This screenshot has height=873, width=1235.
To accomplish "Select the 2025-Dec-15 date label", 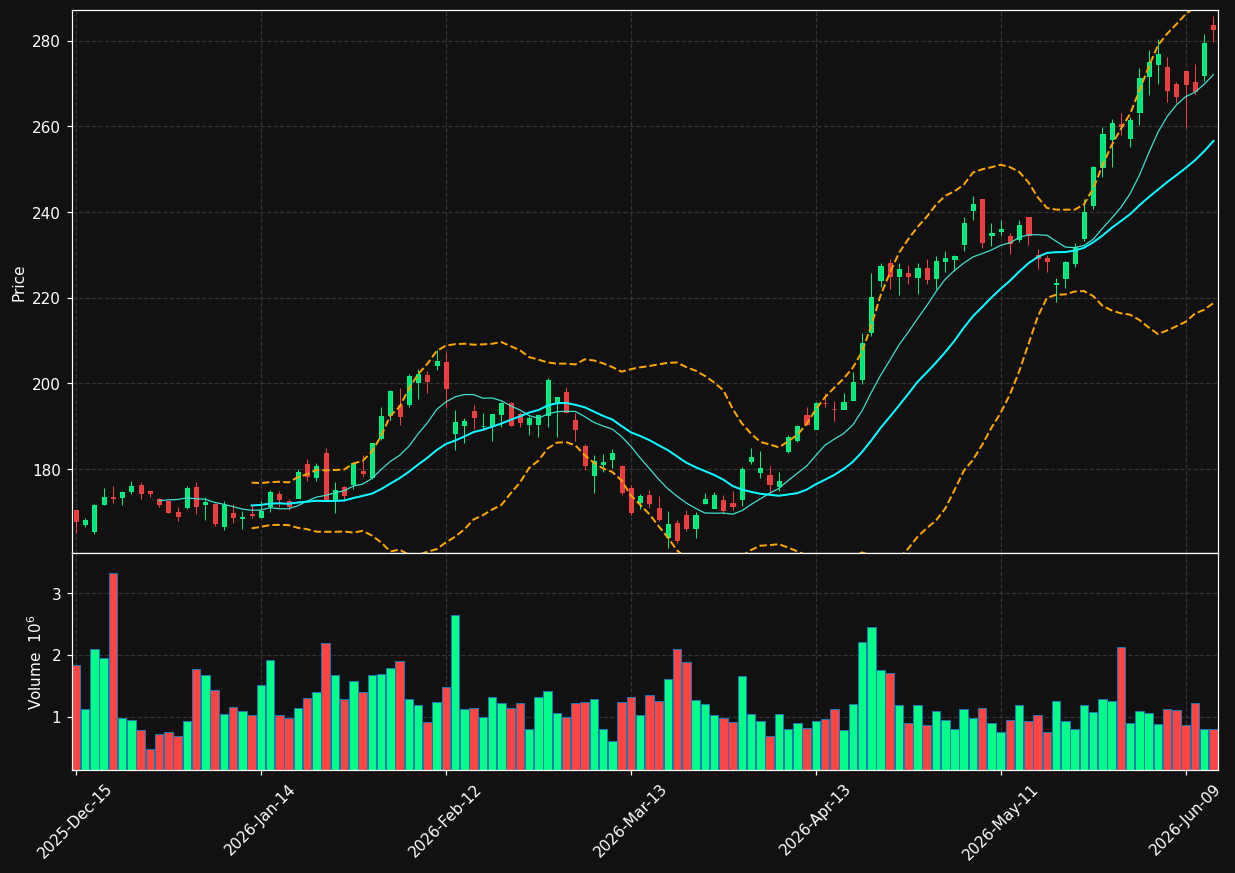I will coord(75,820).
